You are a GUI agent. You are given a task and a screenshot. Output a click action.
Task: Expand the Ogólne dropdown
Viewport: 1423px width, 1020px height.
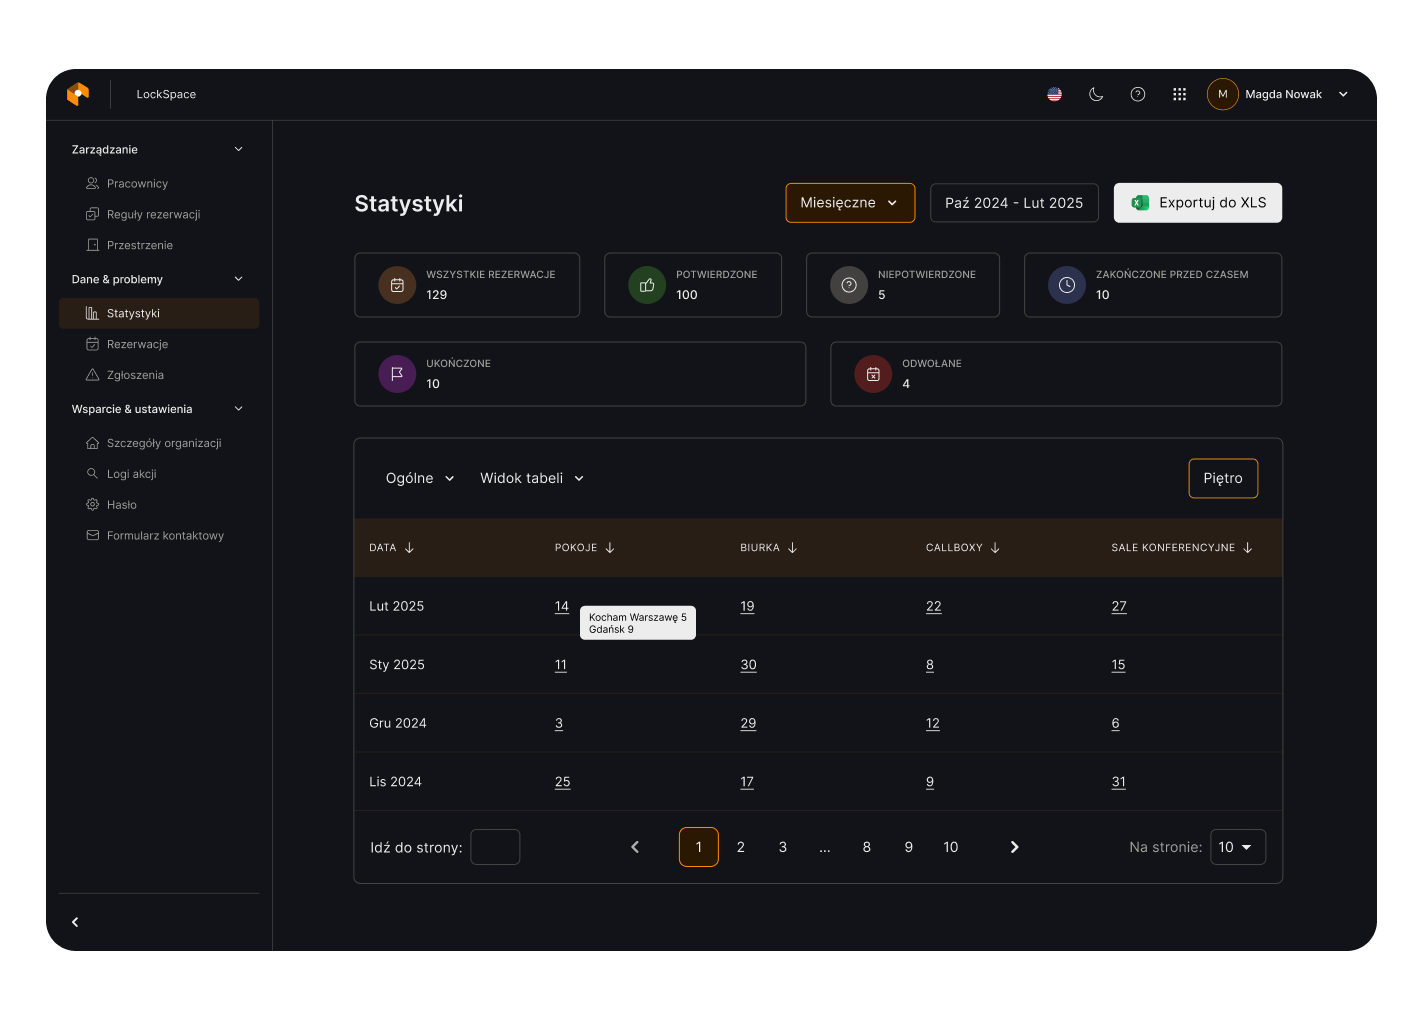tap(420, 478)
